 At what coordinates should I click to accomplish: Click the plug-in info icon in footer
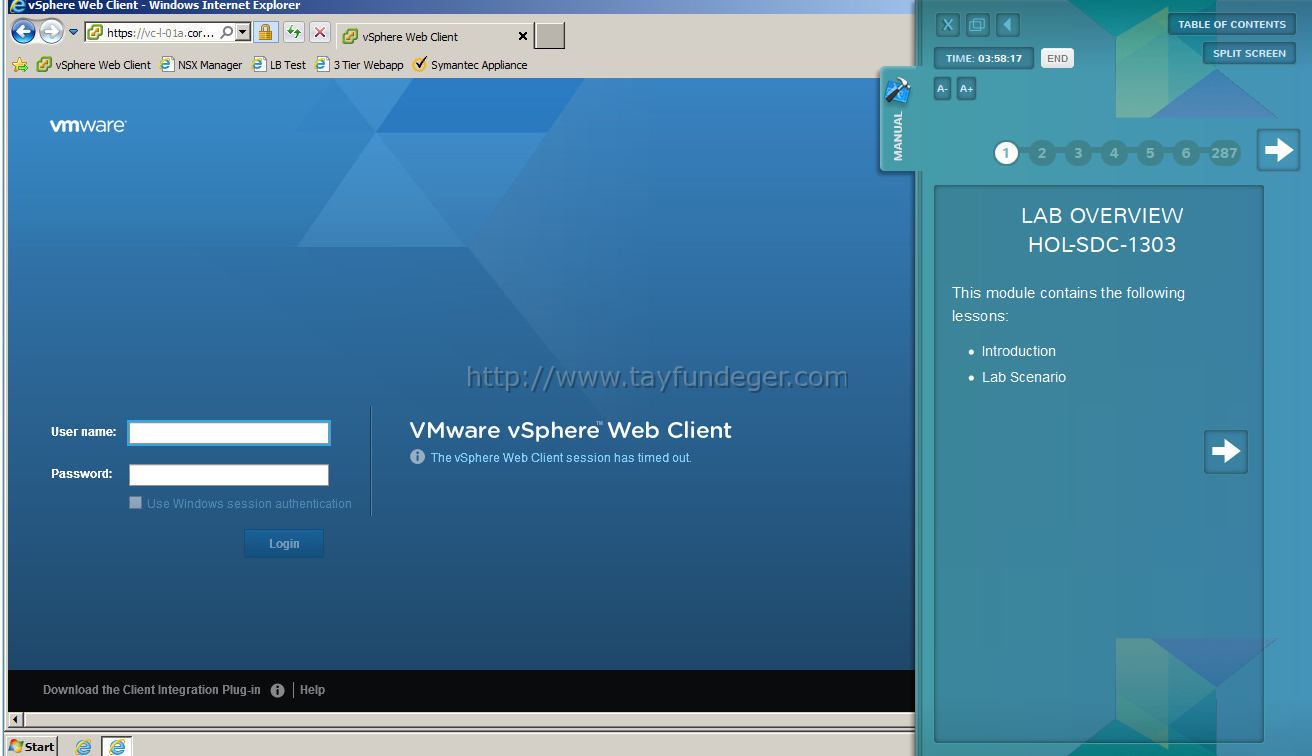tap(277, 690)
